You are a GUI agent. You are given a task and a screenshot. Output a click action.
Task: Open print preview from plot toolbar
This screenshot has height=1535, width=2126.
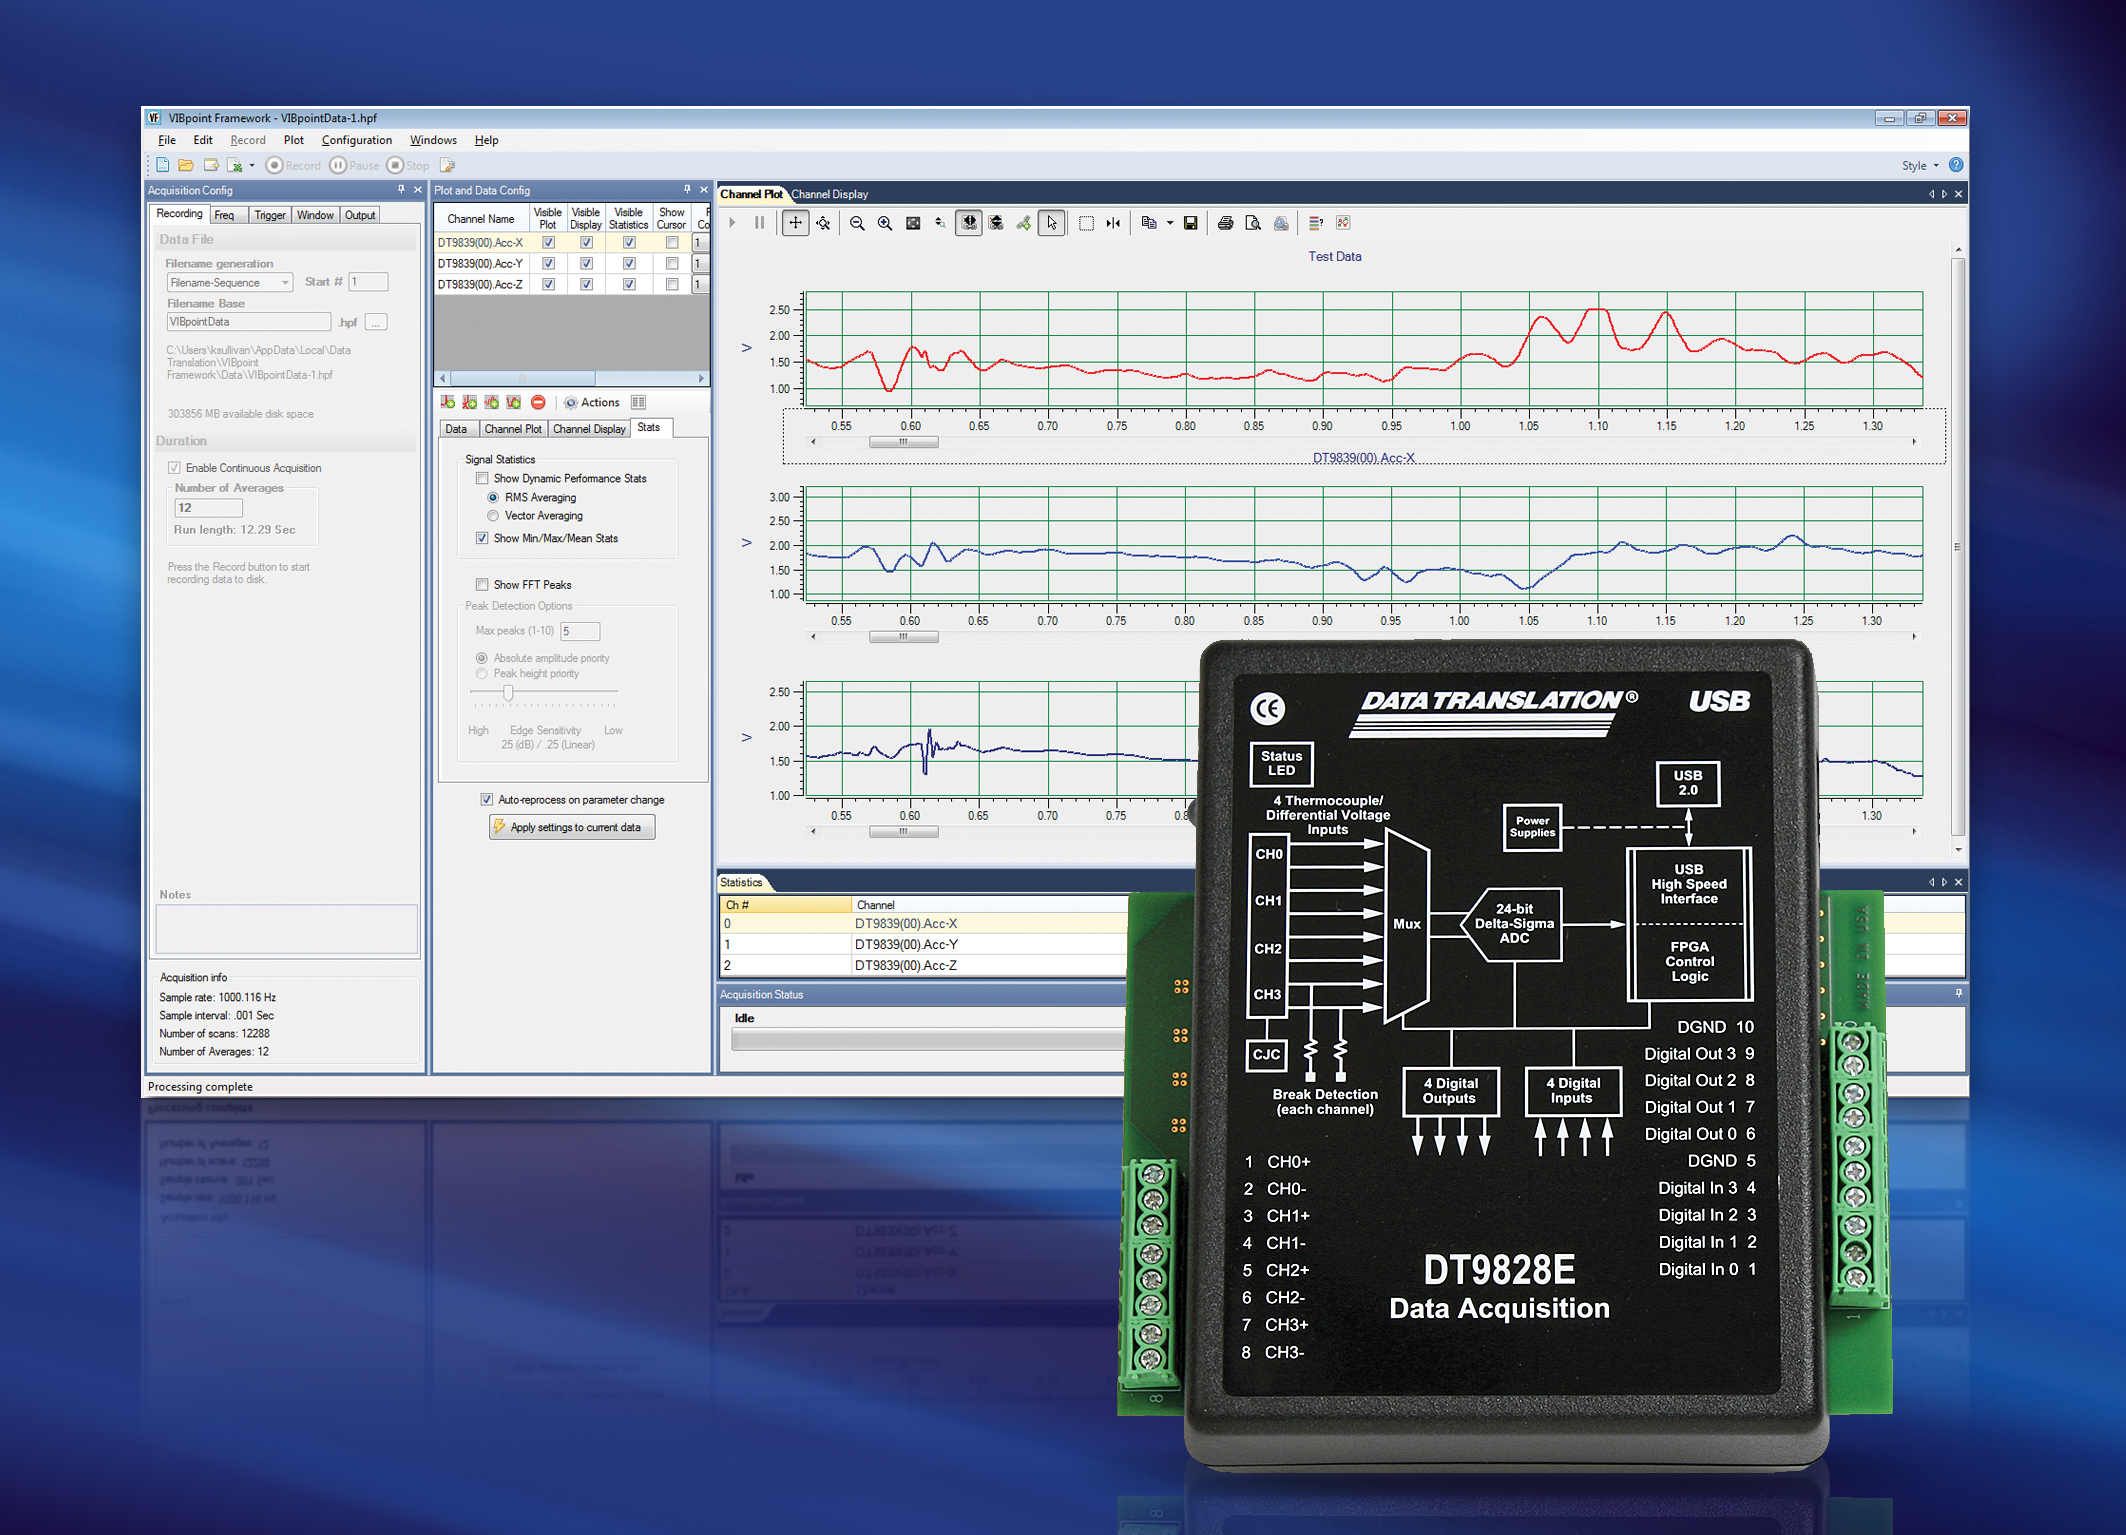1253,223
